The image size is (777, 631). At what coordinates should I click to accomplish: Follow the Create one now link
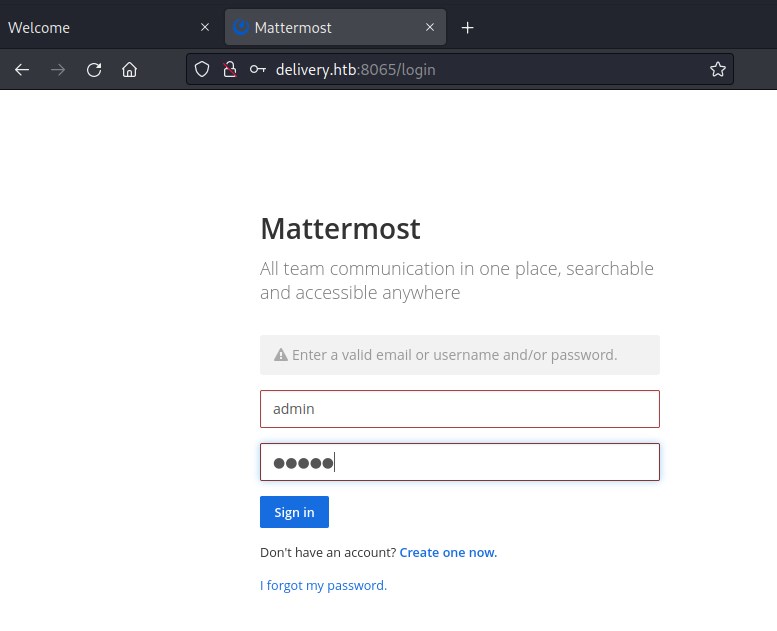click(448, 552)
